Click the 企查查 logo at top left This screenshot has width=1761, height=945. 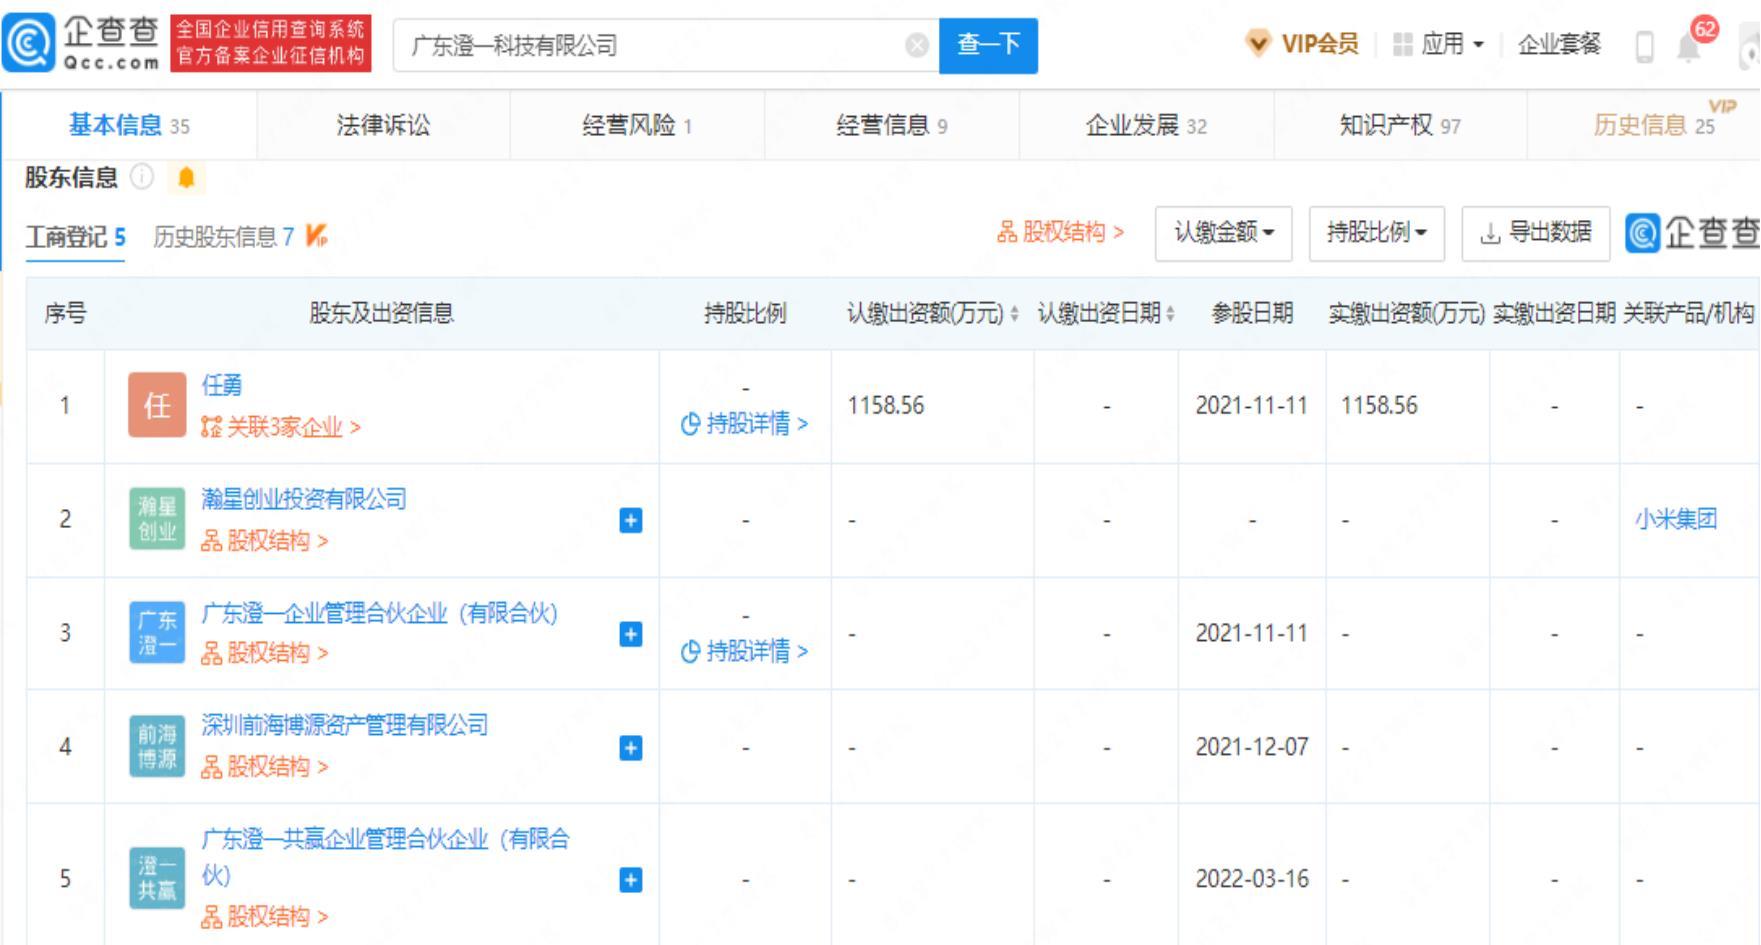(x=82, y=45)
